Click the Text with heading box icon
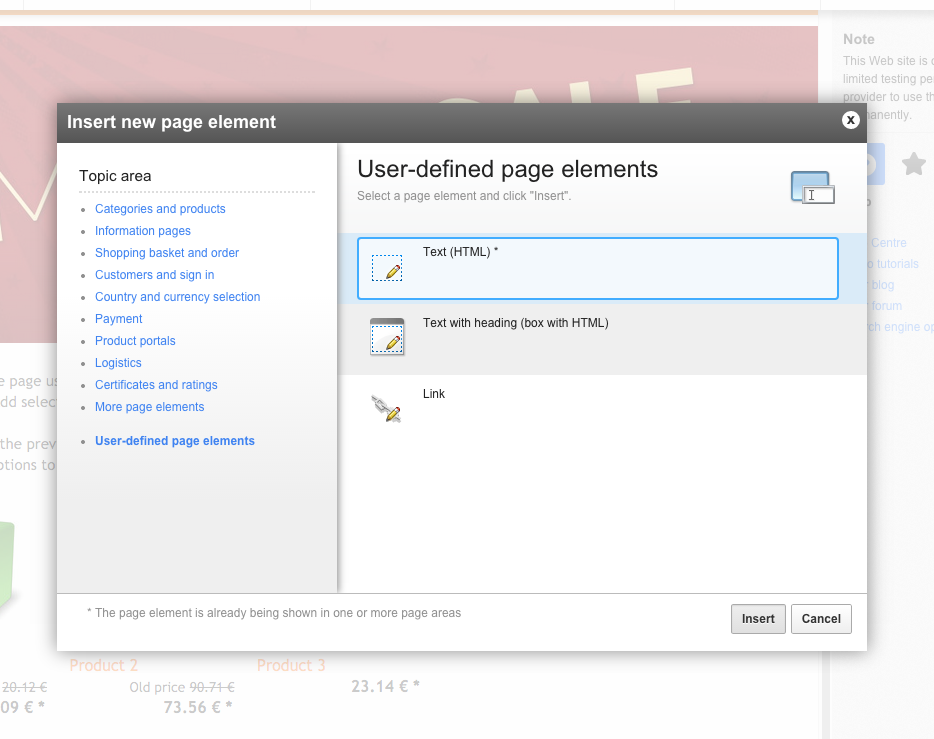 pos(387,338)
